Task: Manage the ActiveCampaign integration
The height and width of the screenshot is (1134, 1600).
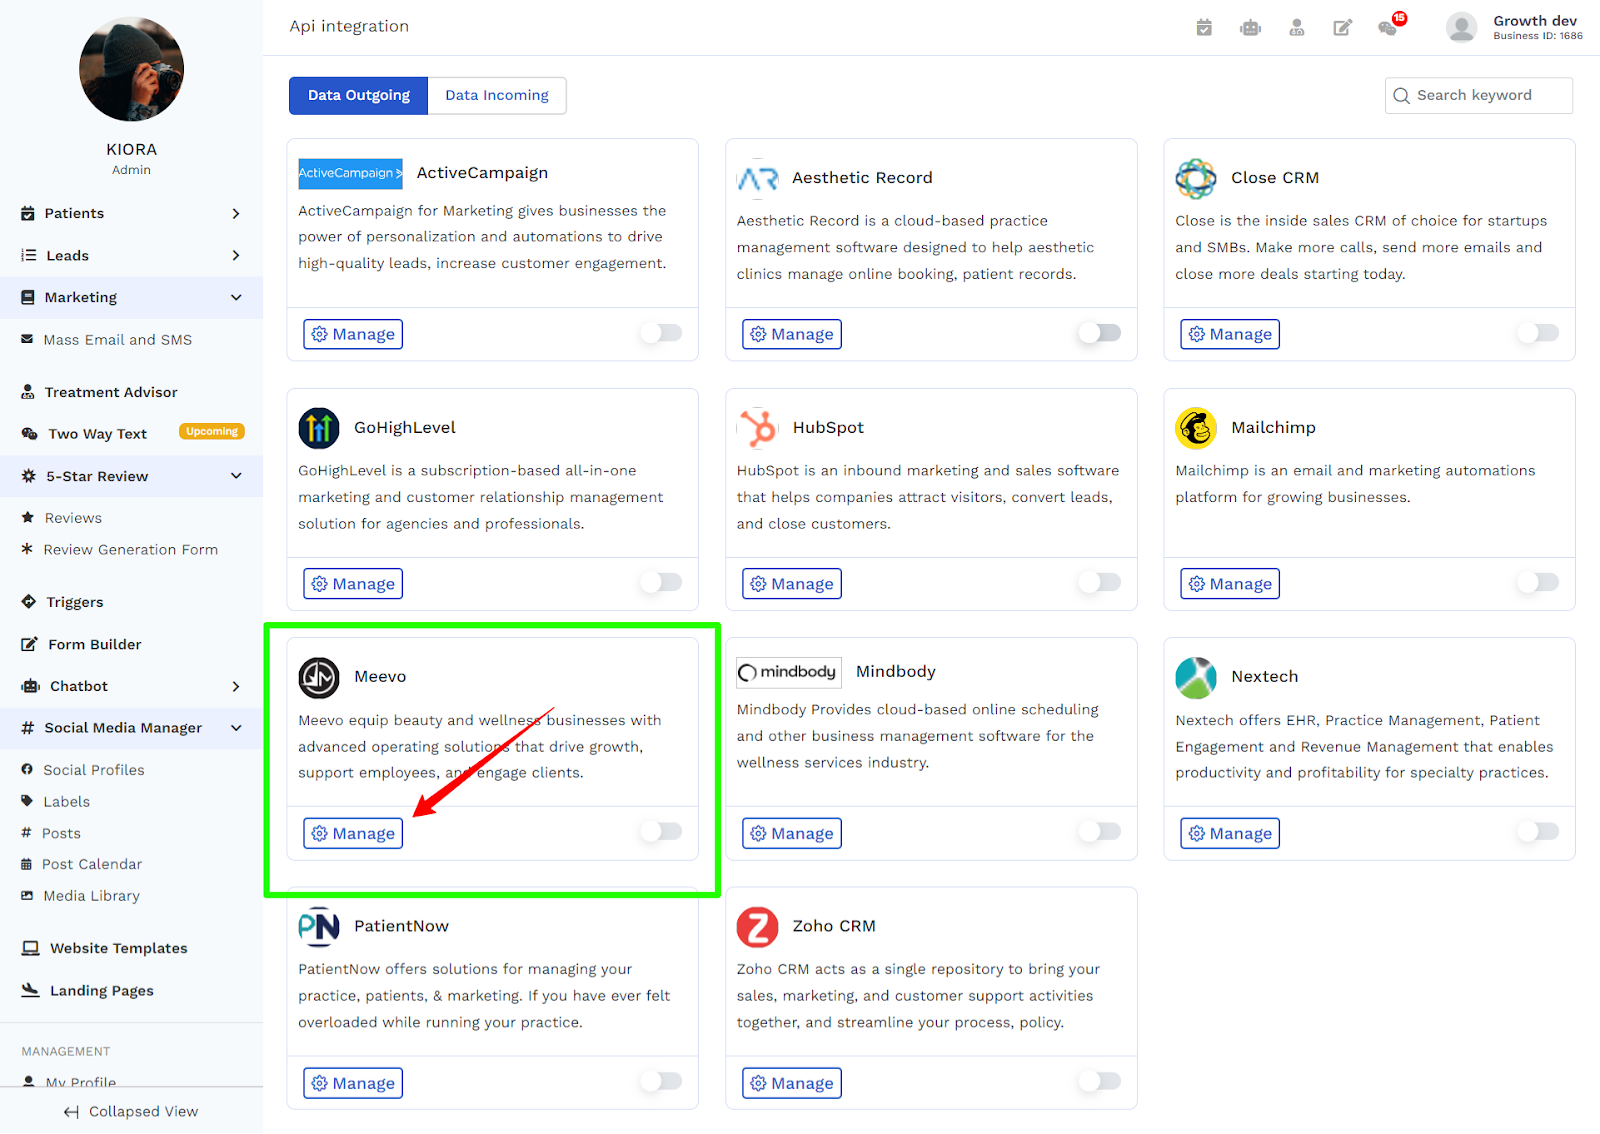Action: point(353,334)
